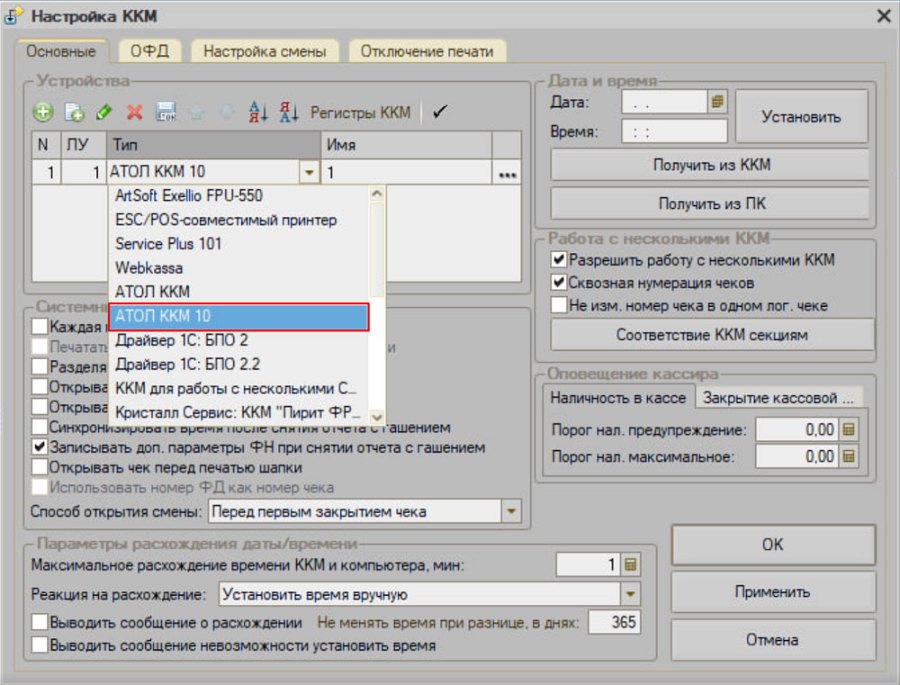Image resolution: width=900 pixels, height=685 pixels.
Task: Open the calendar picker next to Дата
Action: click(x=717, y=102)
